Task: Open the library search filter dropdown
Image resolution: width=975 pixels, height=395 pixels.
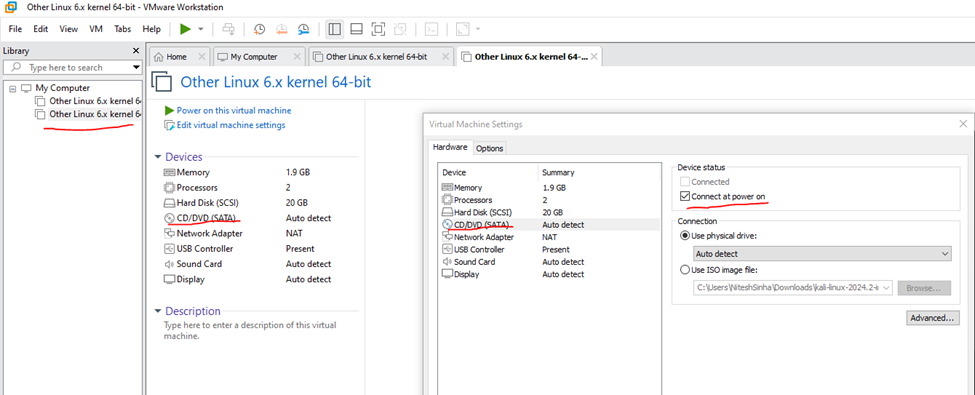Action: coord(137,67)
